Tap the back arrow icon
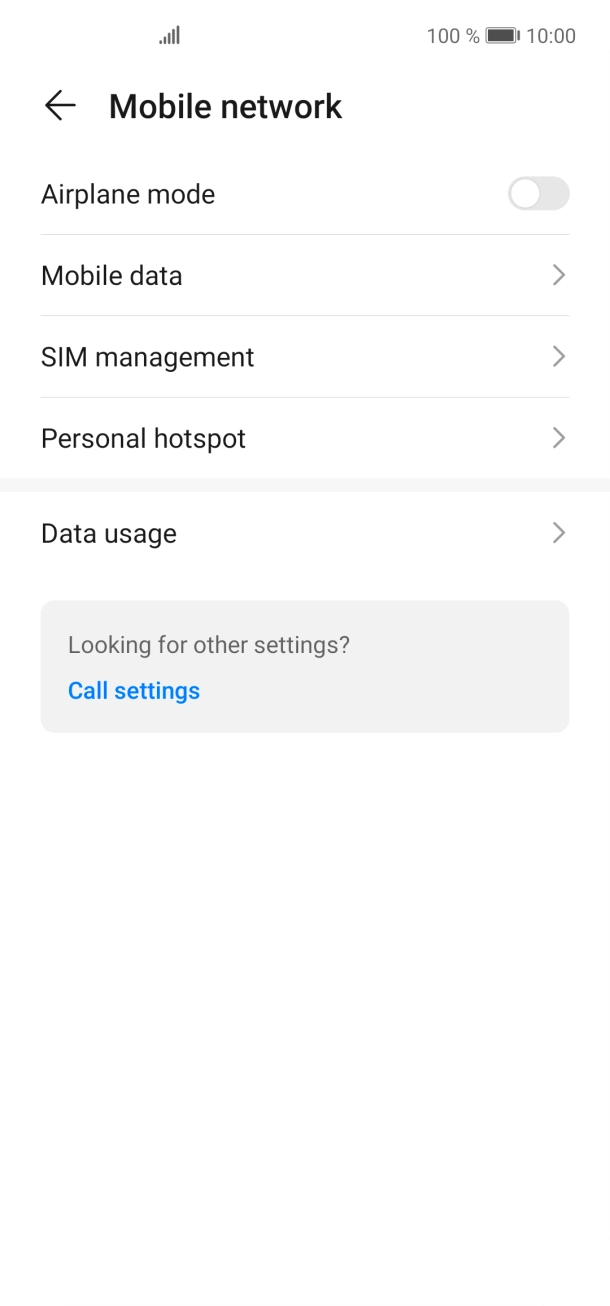Screen dimensions: 610x1306 click(x=60, y=105)
